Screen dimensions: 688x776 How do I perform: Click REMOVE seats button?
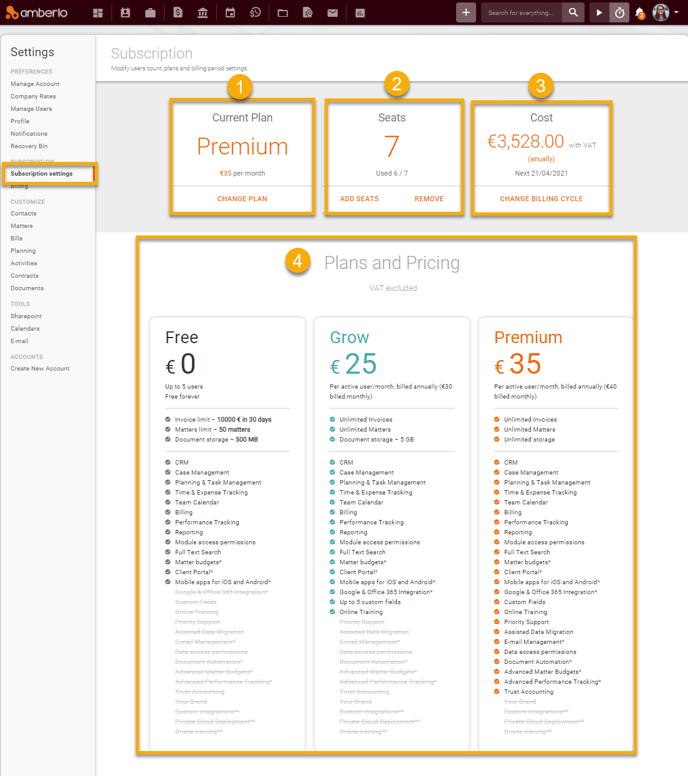click(x=429, y=199)
